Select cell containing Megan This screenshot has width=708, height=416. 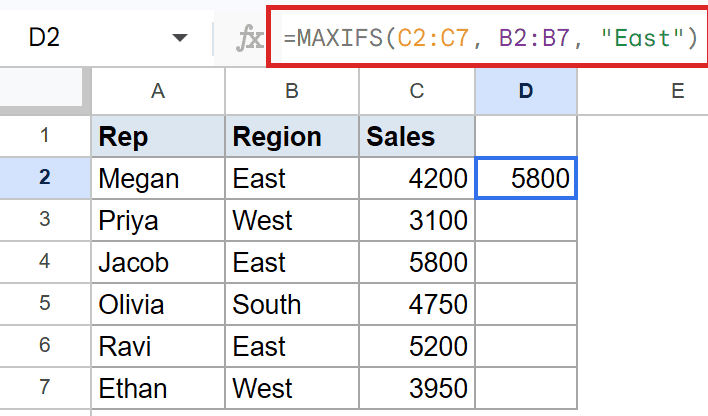(x=158, y=178)
